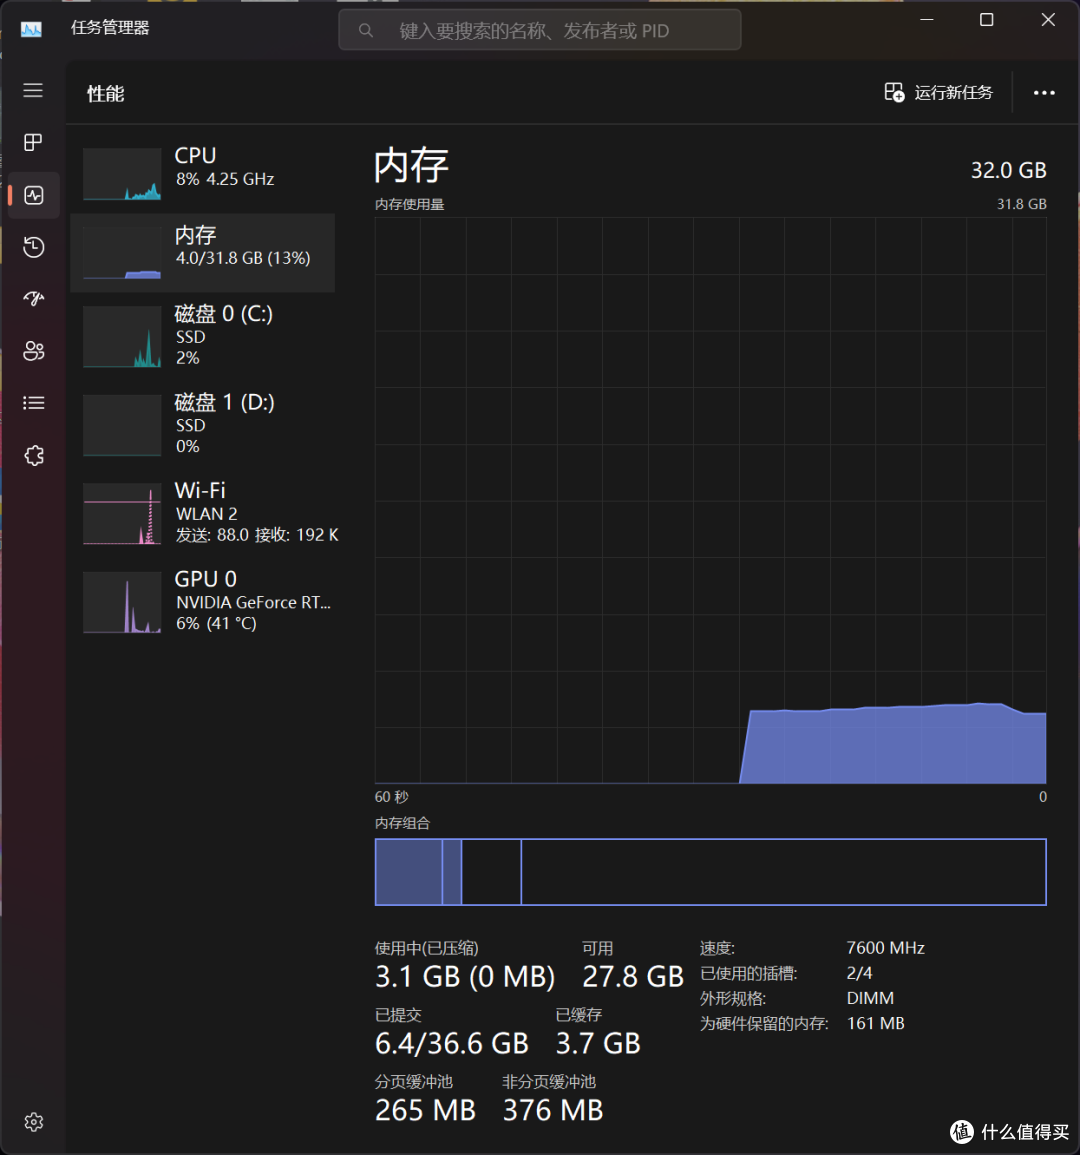Maximize the Task Manager window
This screenshot has width=1080, height=1155.
point(986,20)
